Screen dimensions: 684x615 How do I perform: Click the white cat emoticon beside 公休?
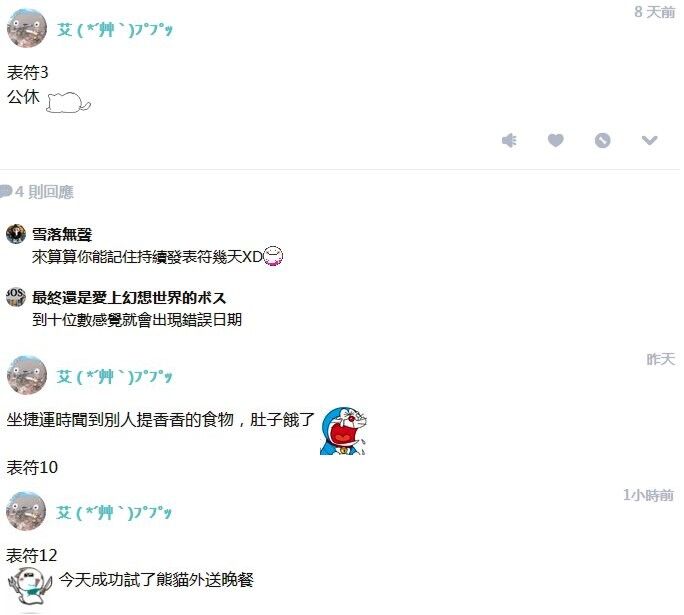[x=68, y=102]
